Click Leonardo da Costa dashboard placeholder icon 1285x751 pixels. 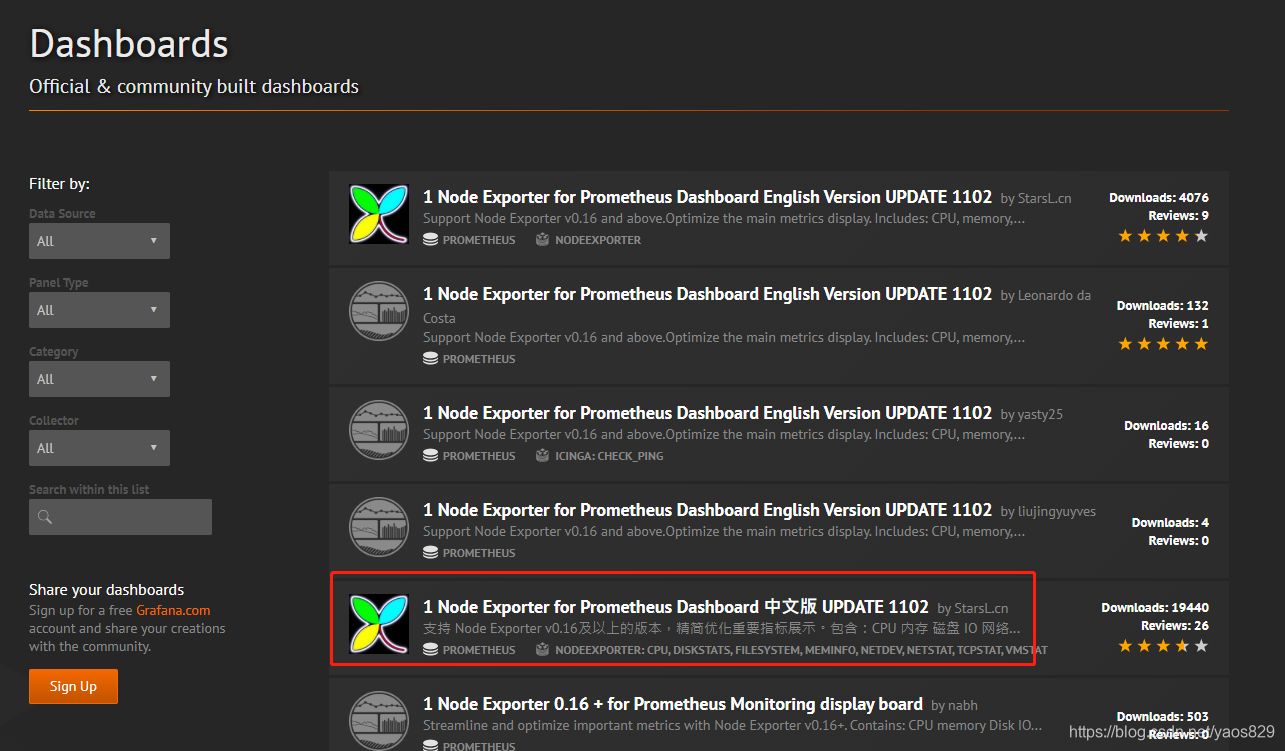coord(379,312)
